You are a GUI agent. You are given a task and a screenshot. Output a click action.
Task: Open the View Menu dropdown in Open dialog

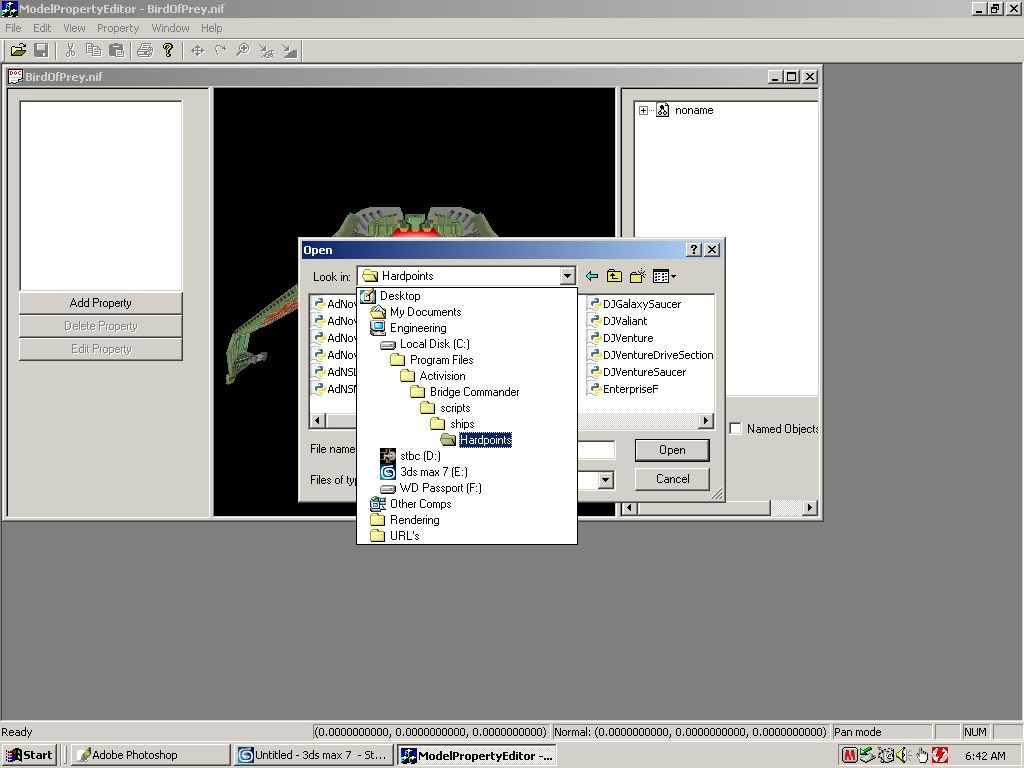tap(664, 276)
